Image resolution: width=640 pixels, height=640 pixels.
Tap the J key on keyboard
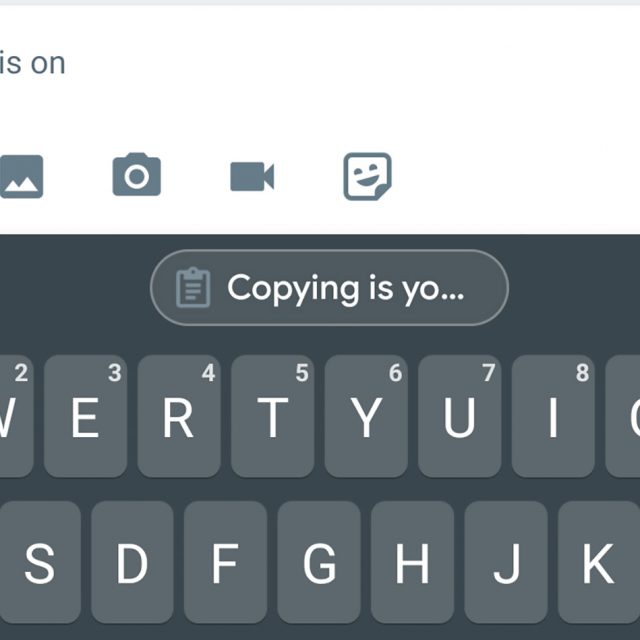coord(506,562)
